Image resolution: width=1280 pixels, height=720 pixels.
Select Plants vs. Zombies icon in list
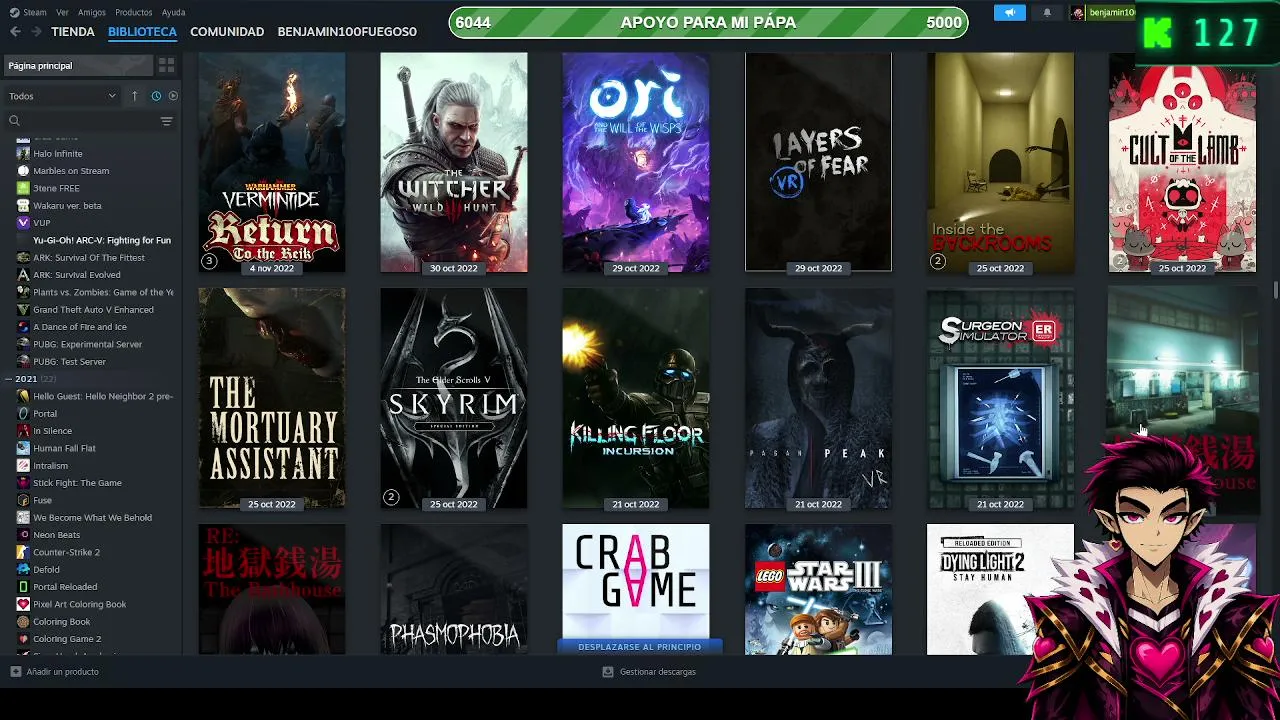click(x=24, y=292)
